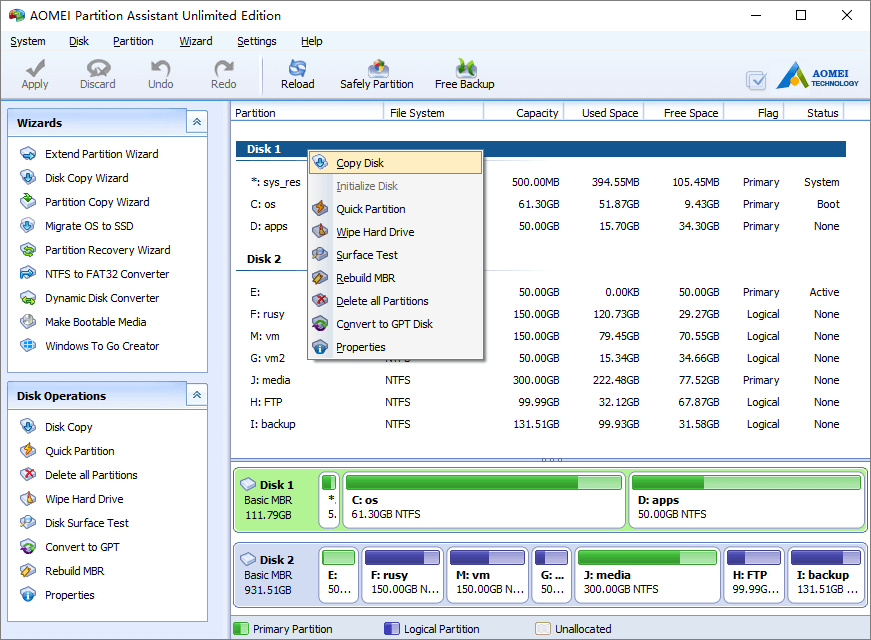The width and height of the screenshot is (871, 640).
Task: Collapse the Wizards panel
Action: coord(197,122)
